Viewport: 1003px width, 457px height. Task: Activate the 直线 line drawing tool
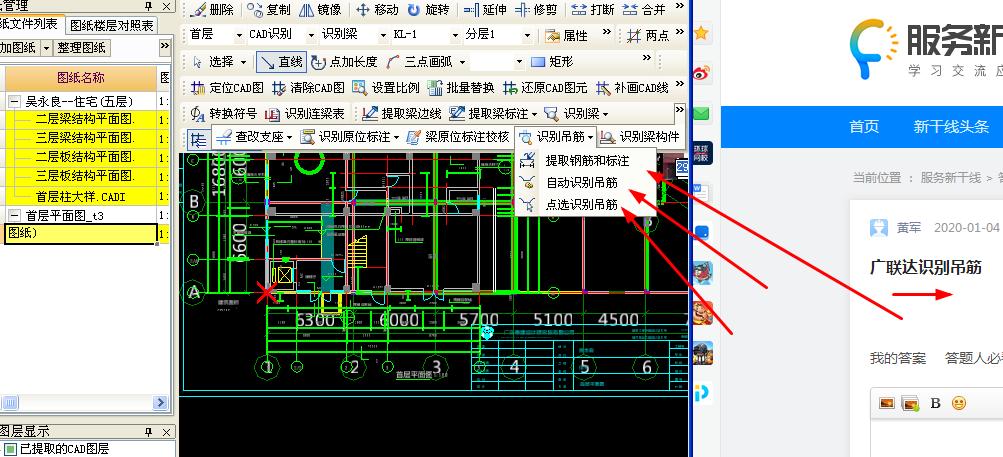(x=281, y=61)
